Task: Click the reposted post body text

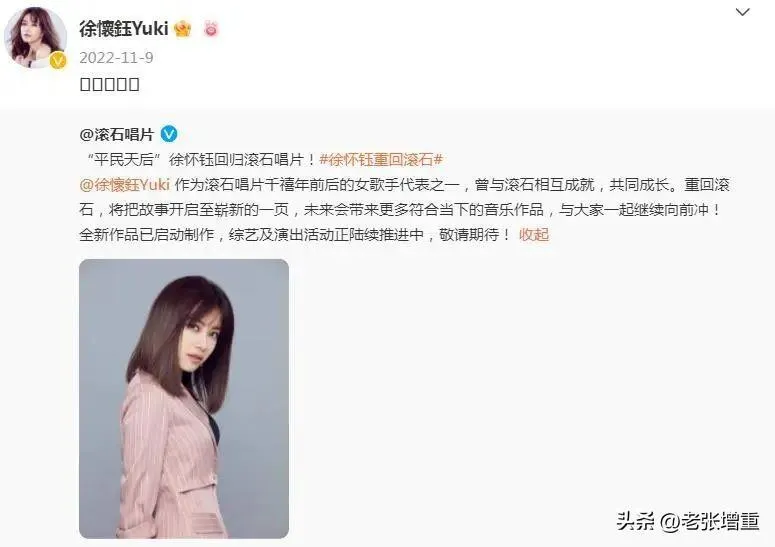Action: tap(404, 197)
